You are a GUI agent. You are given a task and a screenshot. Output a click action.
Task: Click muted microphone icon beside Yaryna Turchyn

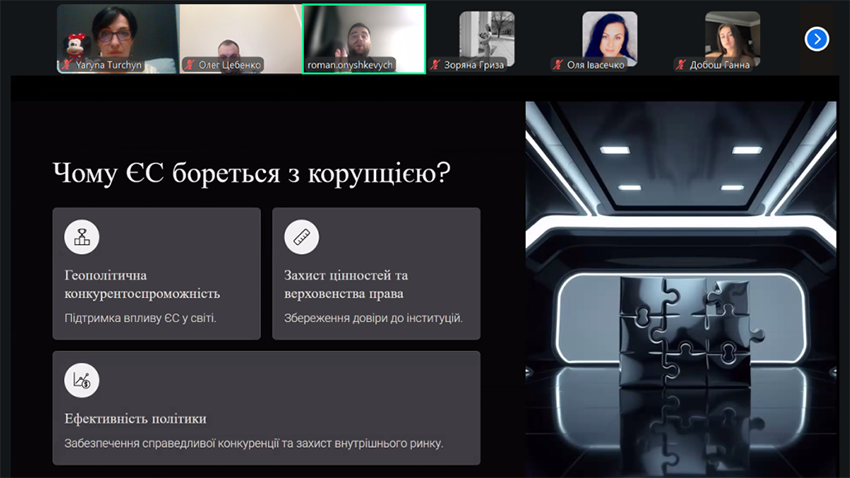(x=67, y=65)
